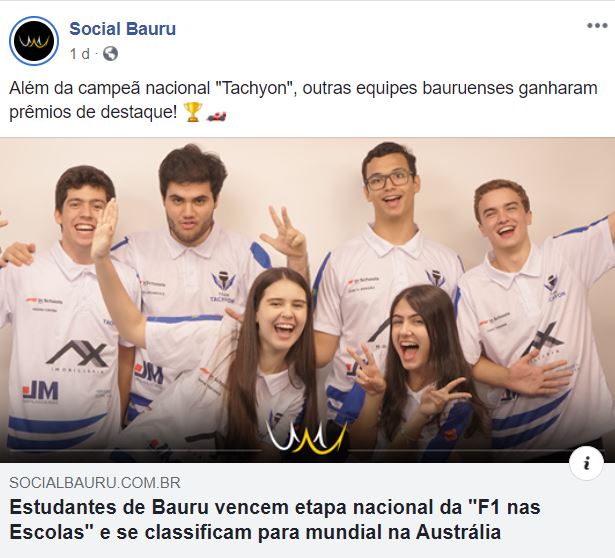Click the Team Tachyon emblem on the second boy's shirt
615x558 pixels.
tap(224, 287)
